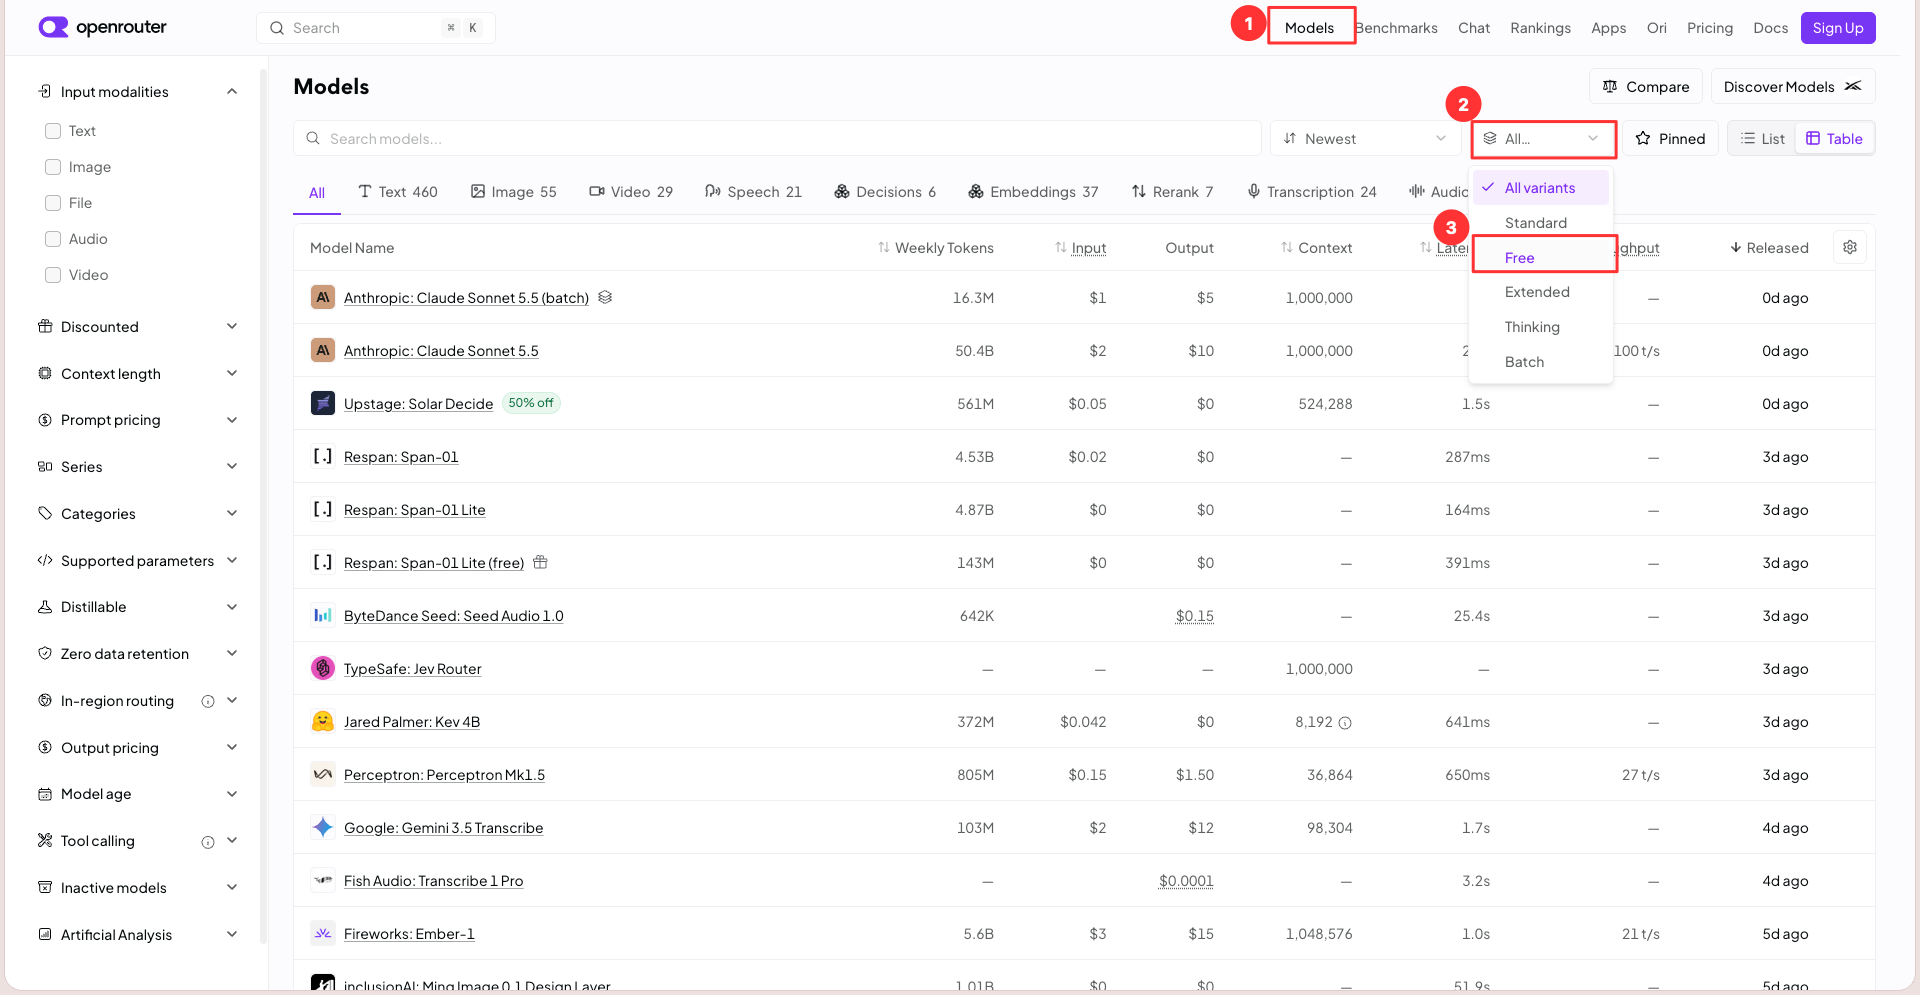Toggle the Pinned models filter

point(1670,138)
